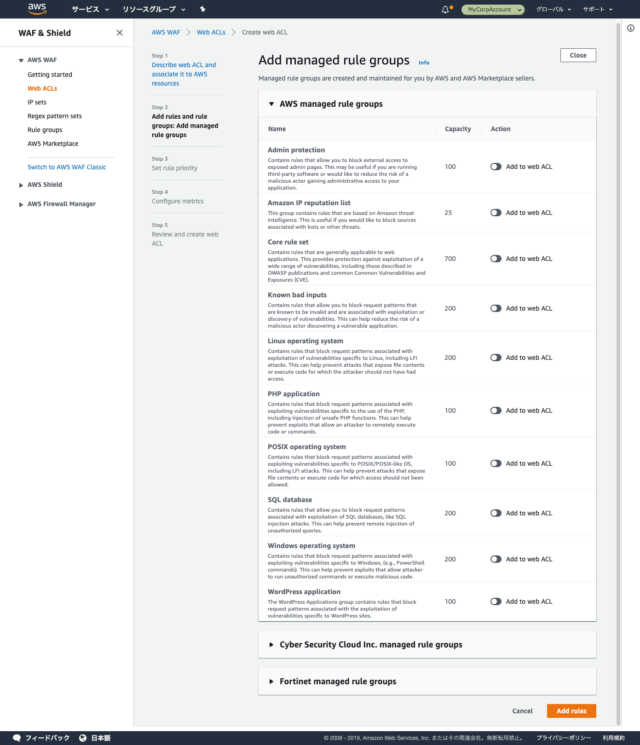
Task: Toggle Core rule set Add to web ACL
Action: (x=496, y=259)
